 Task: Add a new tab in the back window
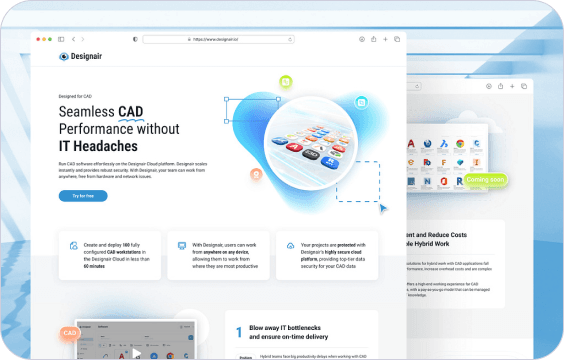click(x=512, y=86)
